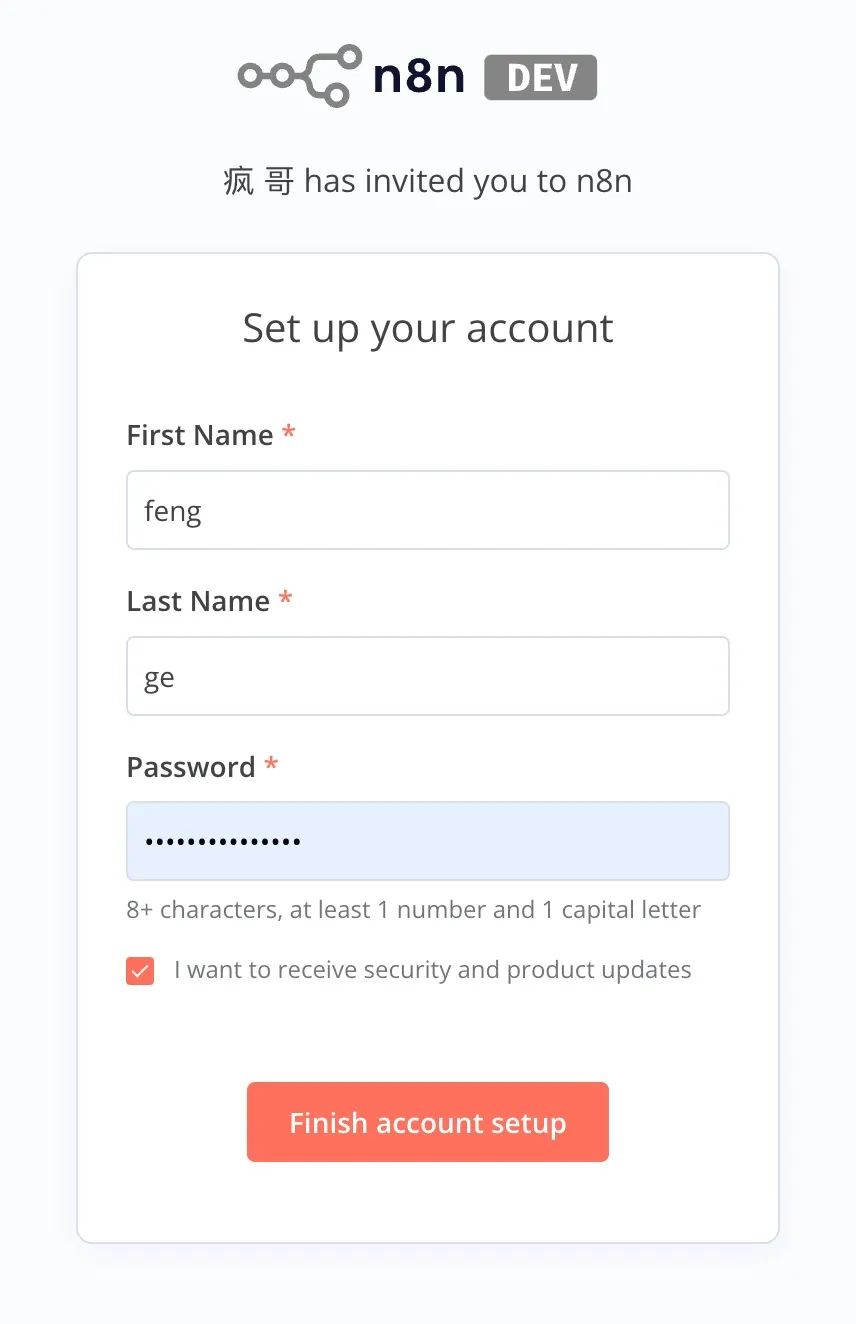Image resolution: width=856 pixels, height=1324 pixels.
Task: Click the text 'ge' in Last Name
Action: 157,676
